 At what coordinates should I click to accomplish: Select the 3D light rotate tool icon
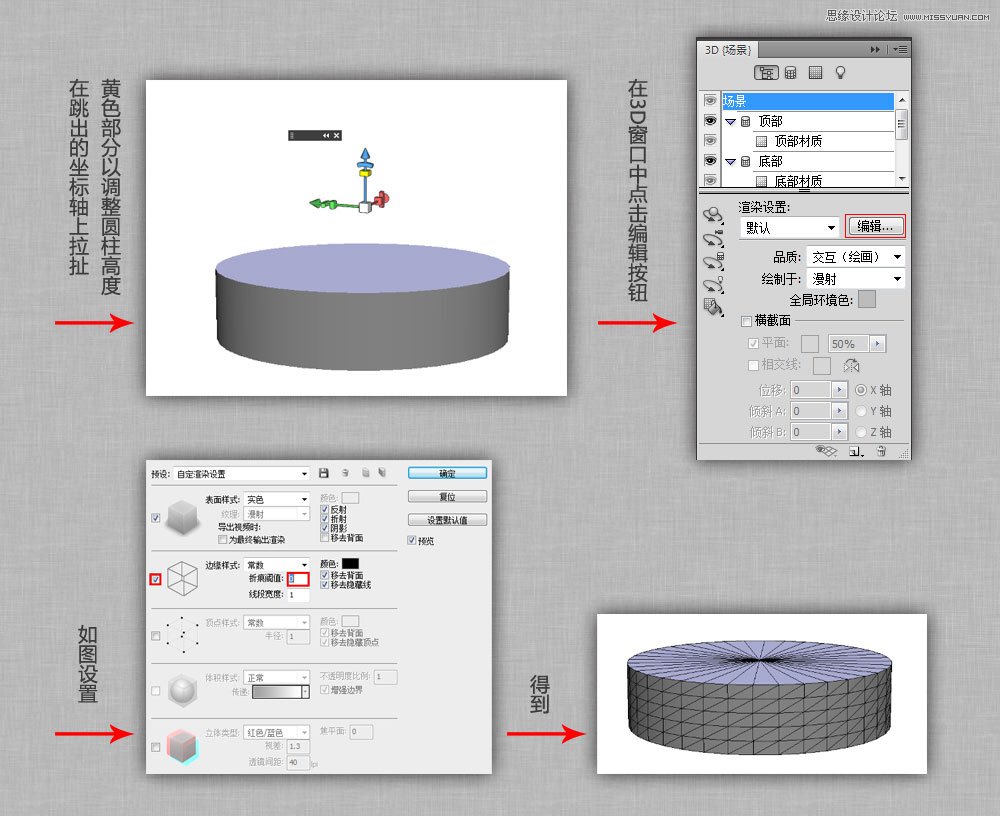click(713, 285)
